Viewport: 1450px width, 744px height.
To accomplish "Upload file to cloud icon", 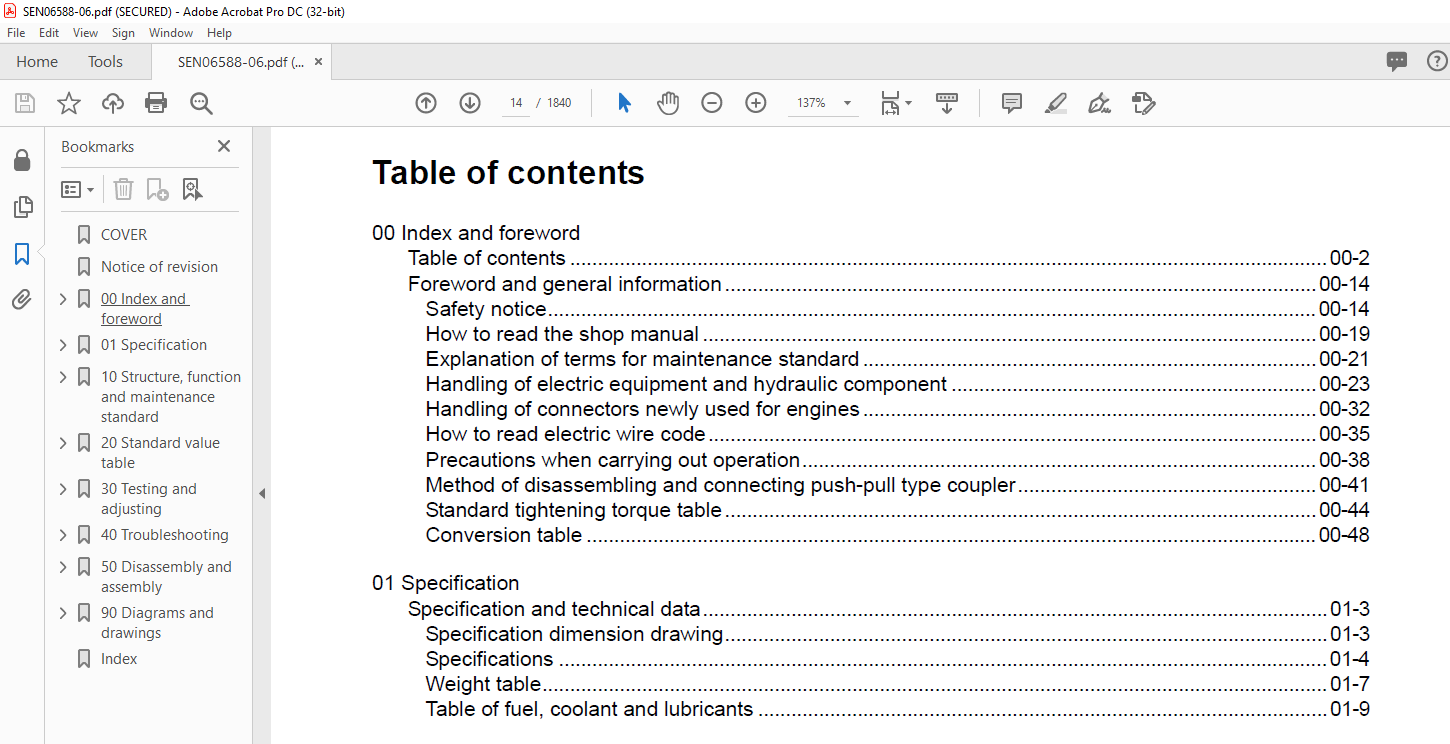I will (113, 103).
